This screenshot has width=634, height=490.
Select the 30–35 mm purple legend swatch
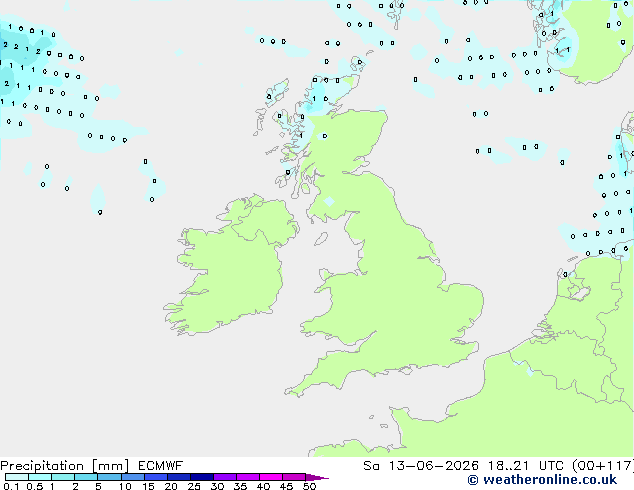point(225,477)
